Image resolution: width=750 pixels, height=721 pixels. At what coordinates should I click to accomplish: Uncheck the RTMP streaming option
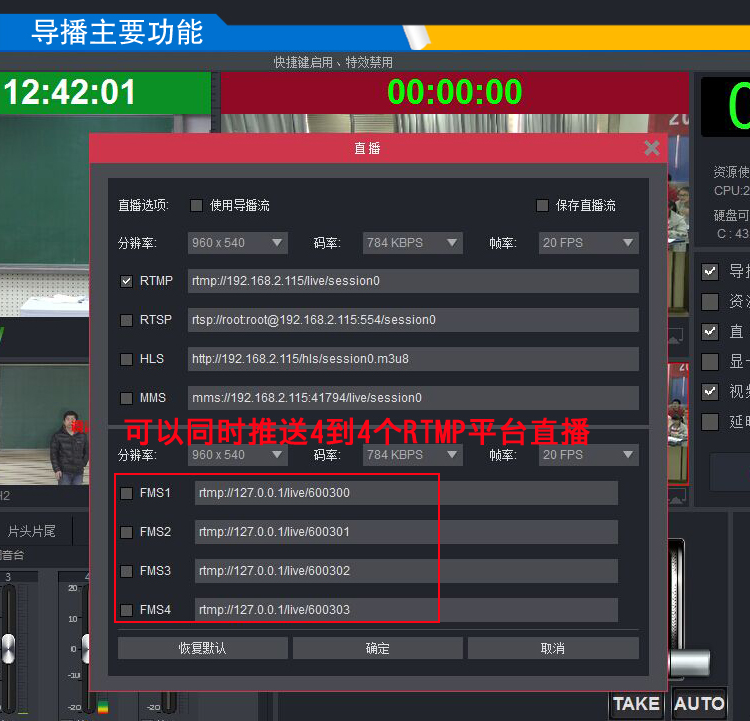point(127,281)
